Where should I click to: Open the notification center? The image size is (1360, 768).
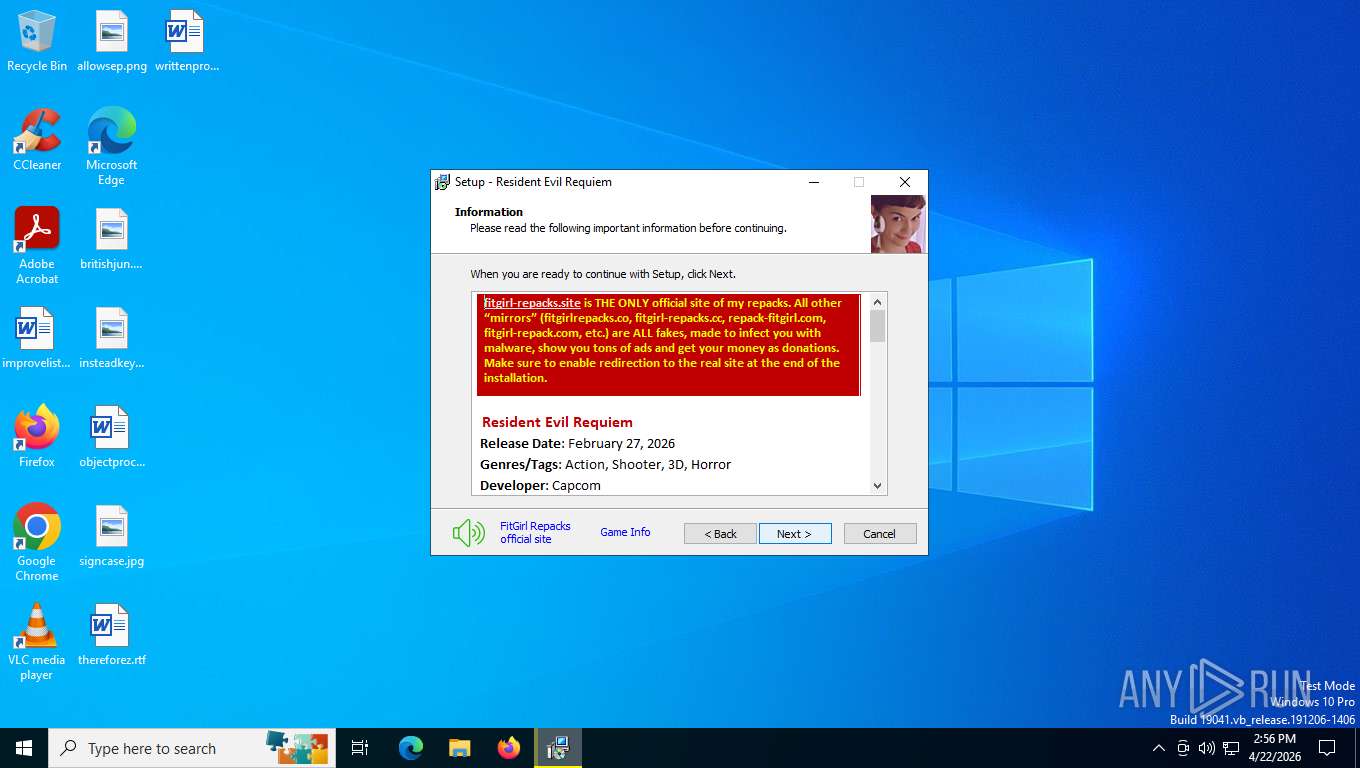tap(1327, 748)
